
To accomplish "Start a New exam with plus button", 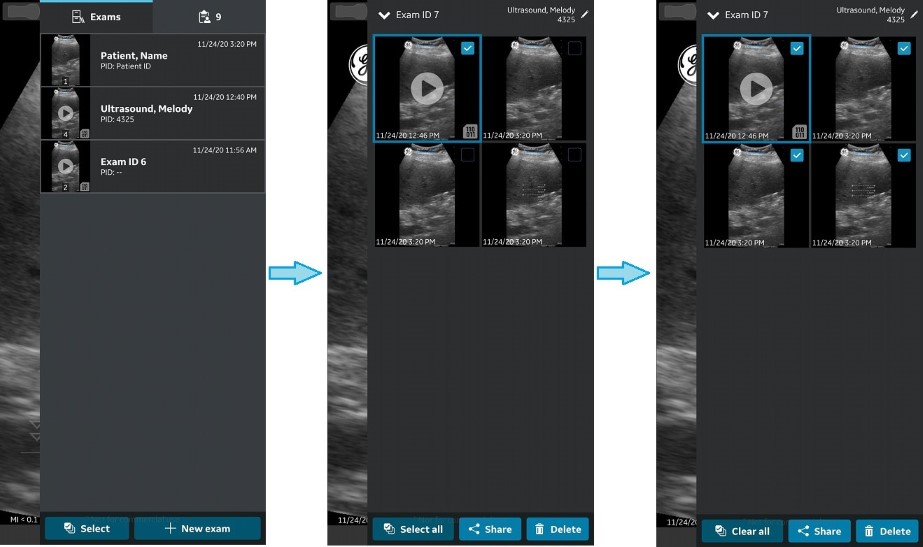I will [197, 528].
